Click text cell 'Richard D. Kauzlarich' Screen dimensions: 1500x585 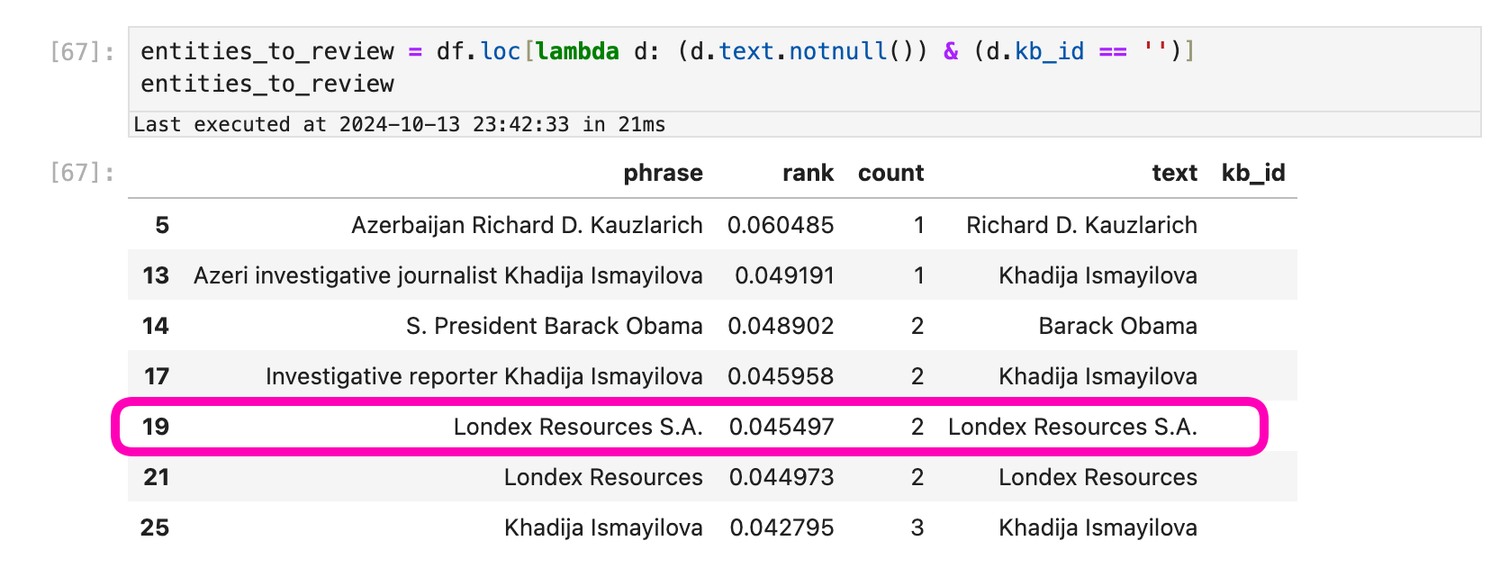coord(1082,225)
